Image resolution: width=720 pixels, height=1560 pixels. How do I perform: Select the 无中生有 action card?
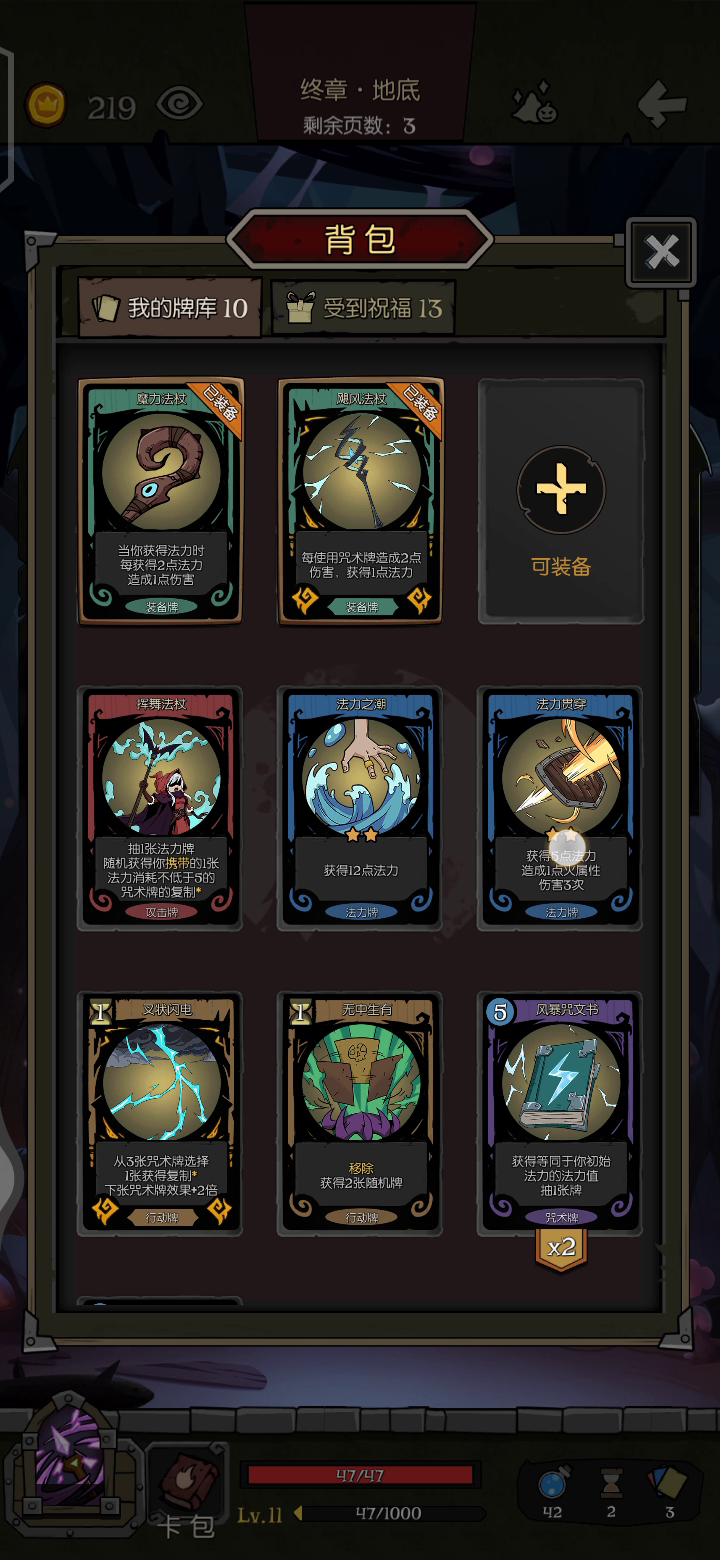coord(361,1114)
